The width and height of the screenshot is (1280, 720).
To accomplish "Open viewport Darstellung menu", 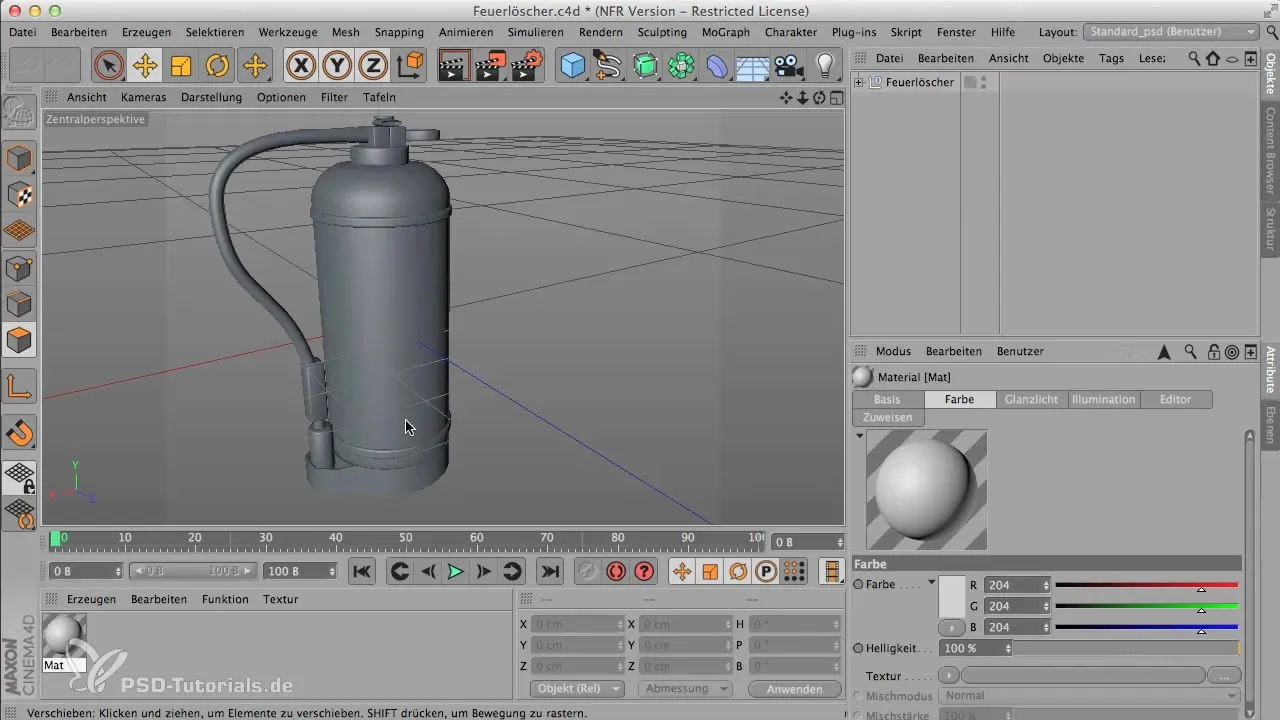I will point(211,97).
